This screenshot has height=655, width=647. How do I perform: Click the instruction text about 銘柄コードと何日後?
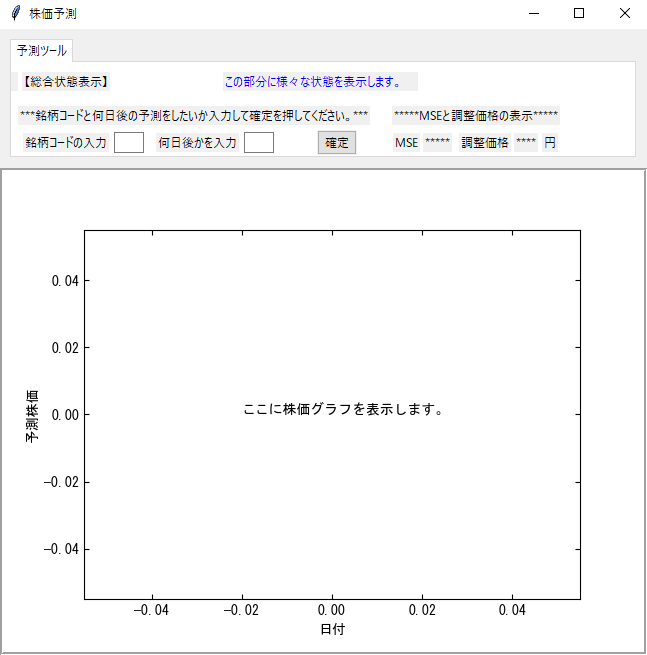[x=194, y=116]
